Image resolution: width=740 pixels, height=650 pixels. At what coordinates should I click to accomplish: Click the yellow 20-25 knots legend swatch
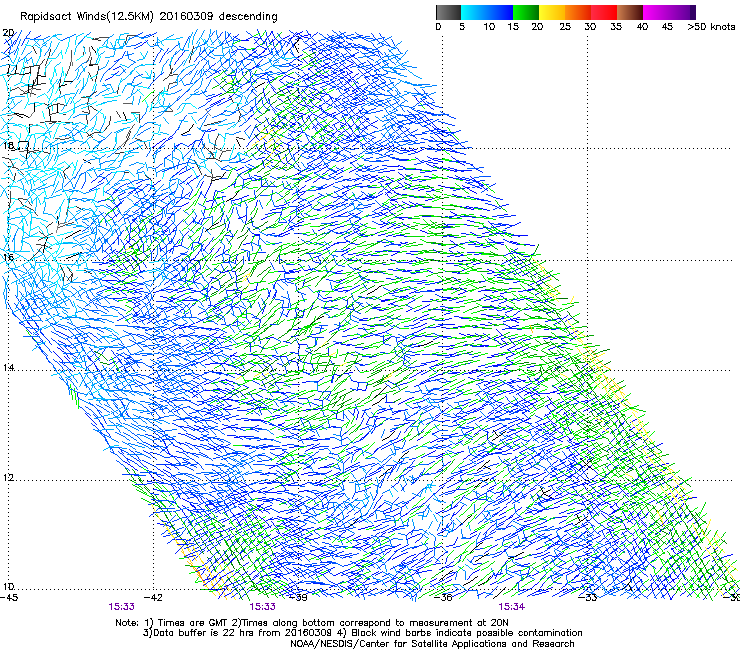(x=552, y=12)
